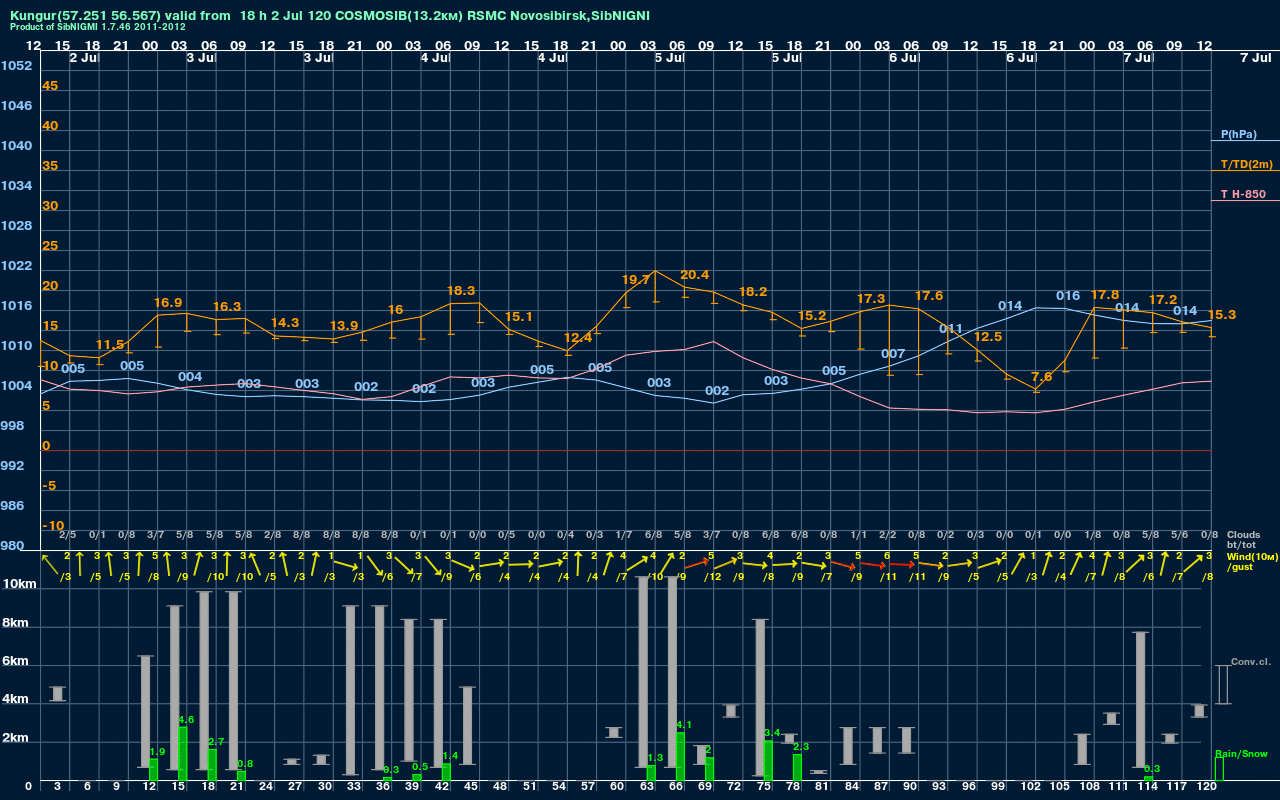Click the 12.5 temperature value

[x=988, y=337]
